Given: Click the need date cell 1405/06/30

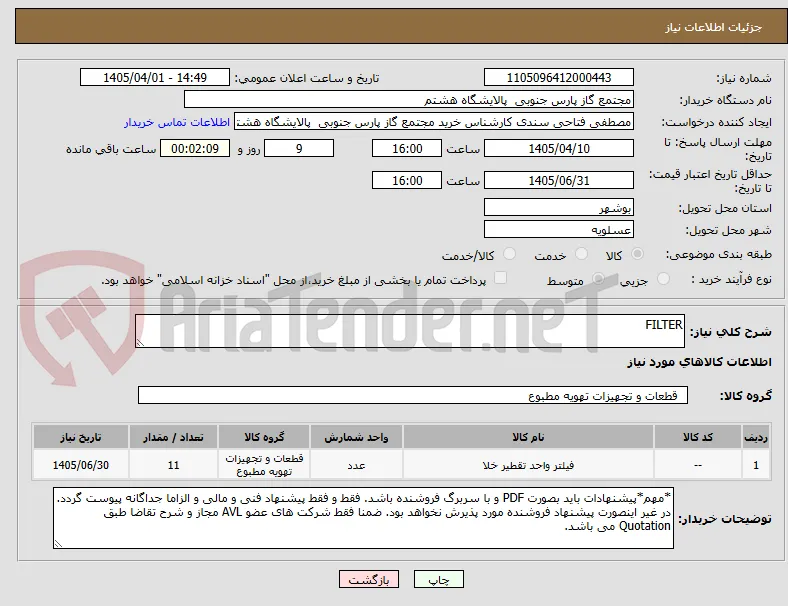Looking at the screenshot, I should point(81,465).
